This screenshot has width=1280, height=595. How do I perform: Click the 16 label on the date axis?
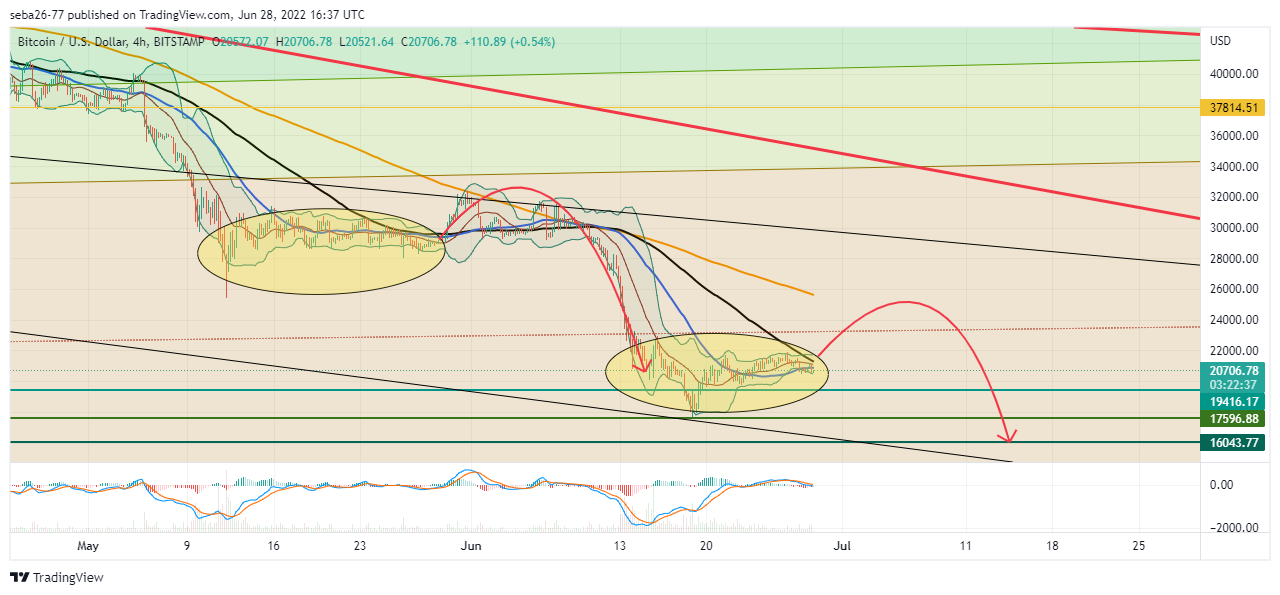point(273,546)
